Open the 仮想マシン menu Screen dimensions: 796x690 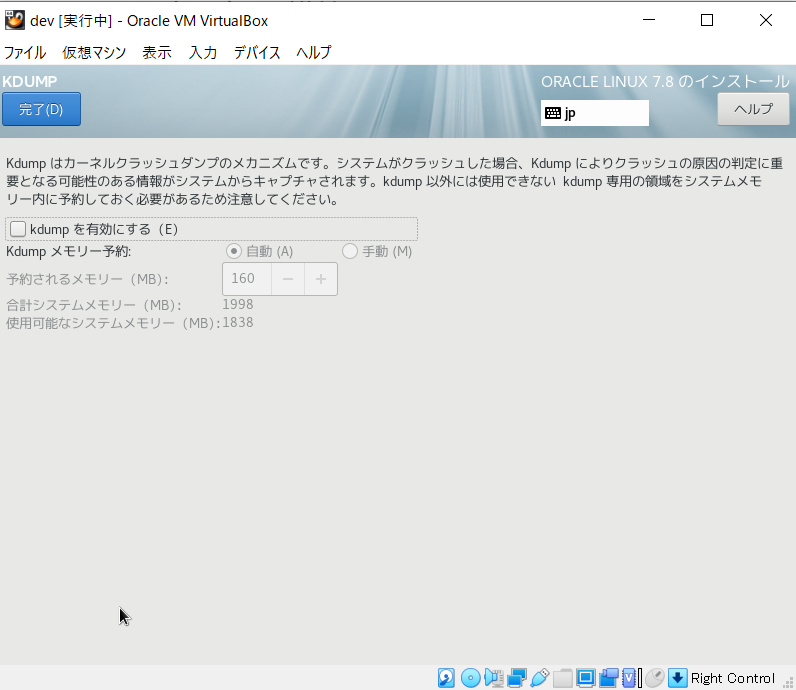coord(94,52)
